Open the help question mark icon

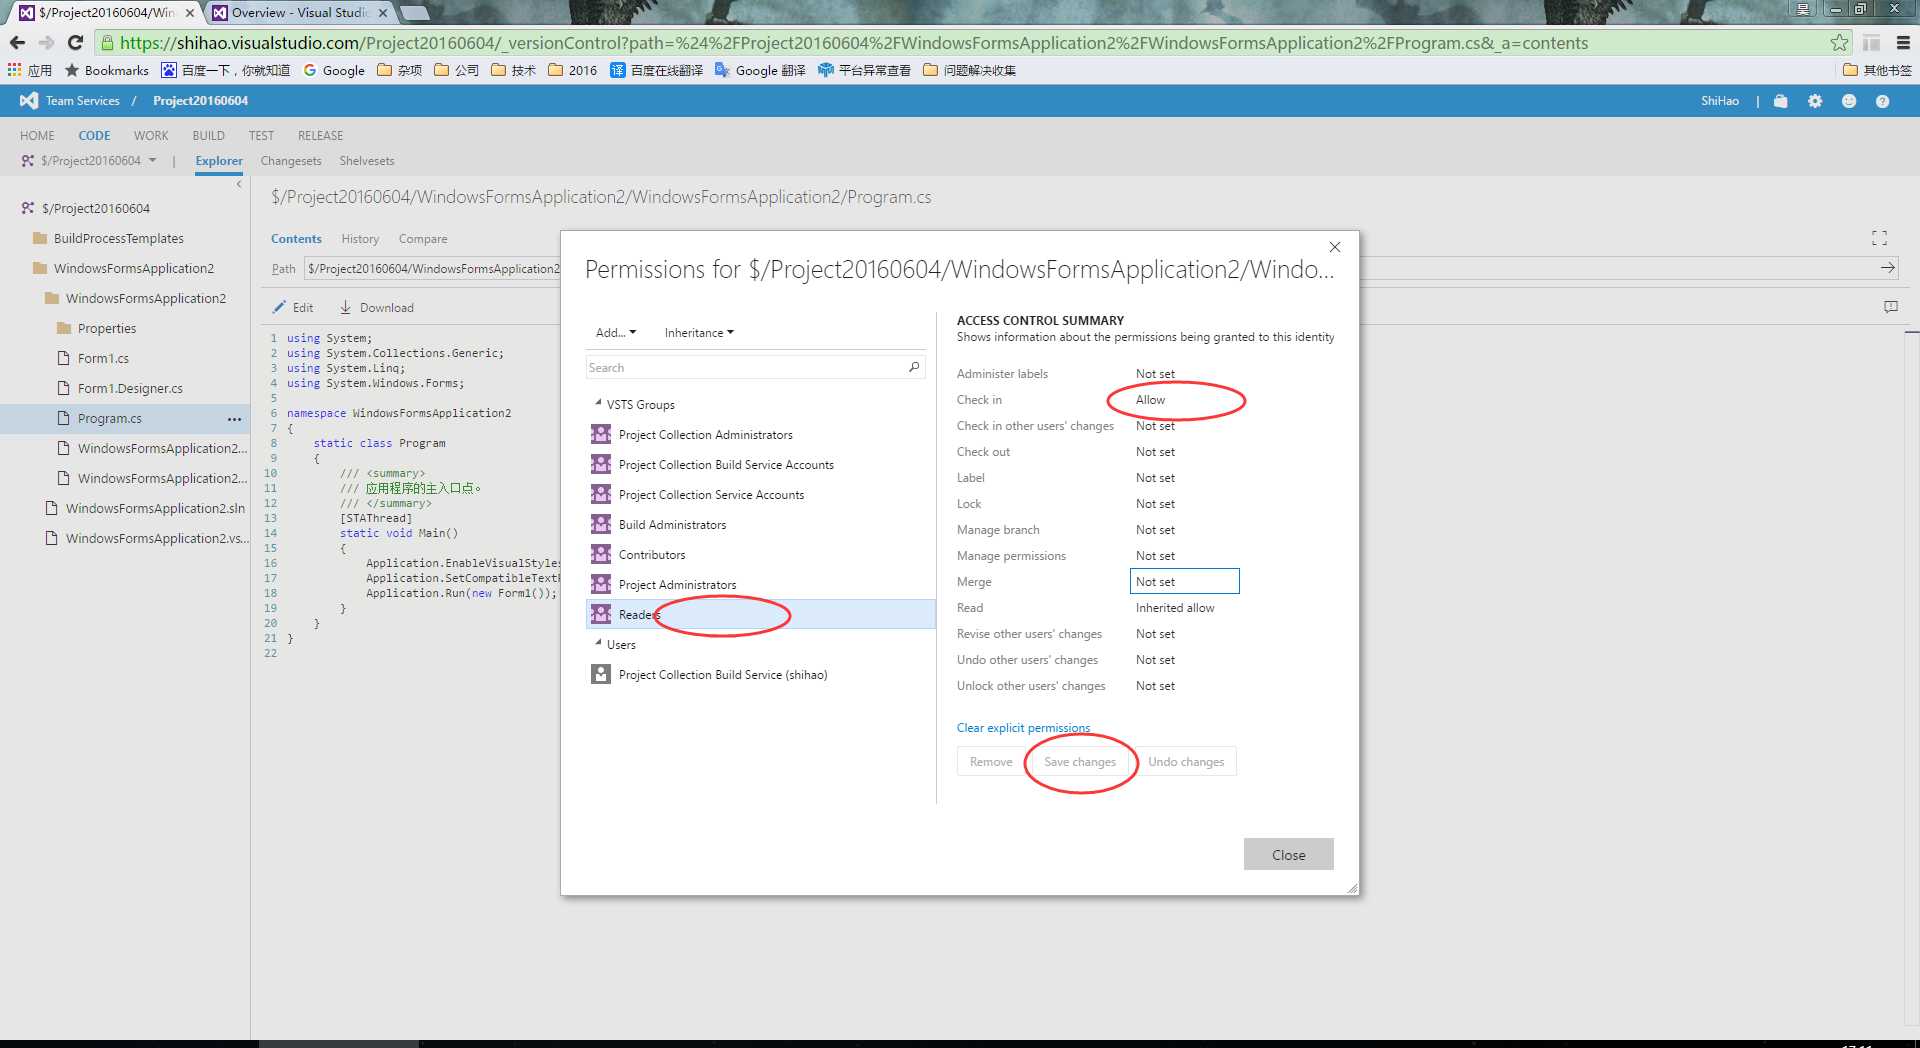tap(1882, 101)
